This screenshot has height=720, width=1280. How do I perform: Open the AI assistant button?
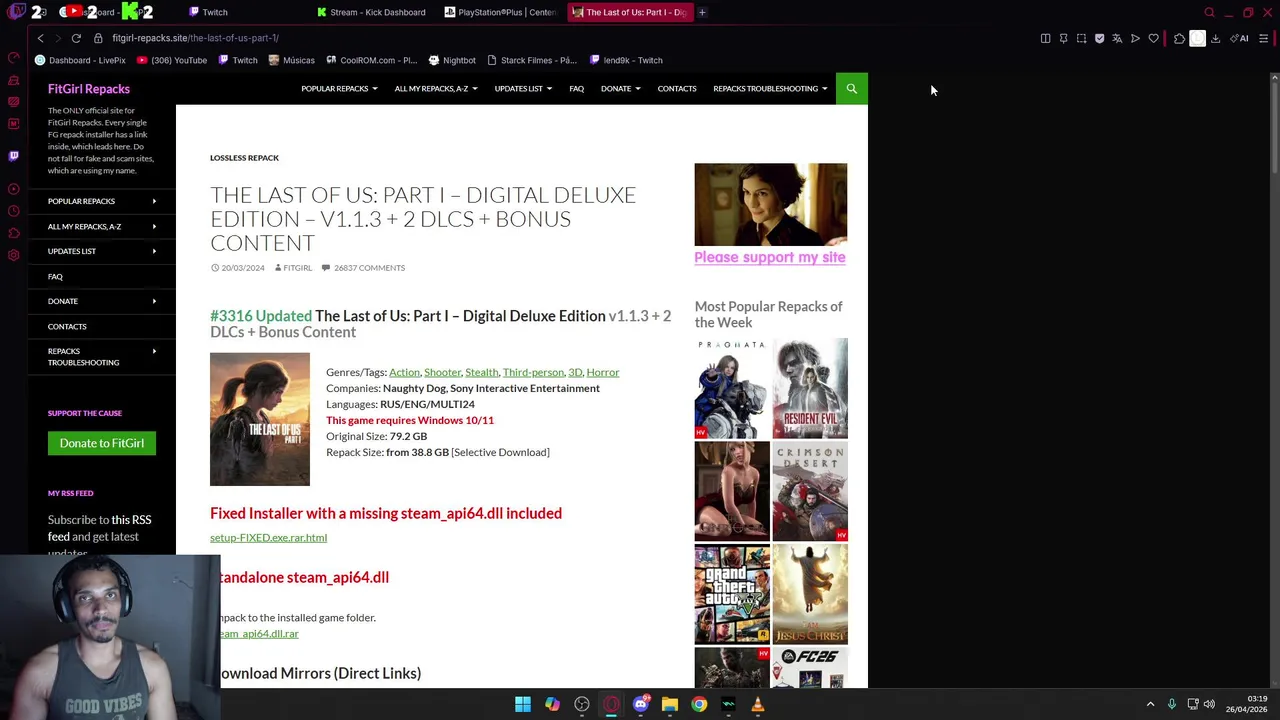pyautogui.click(x=1239, y=38)
